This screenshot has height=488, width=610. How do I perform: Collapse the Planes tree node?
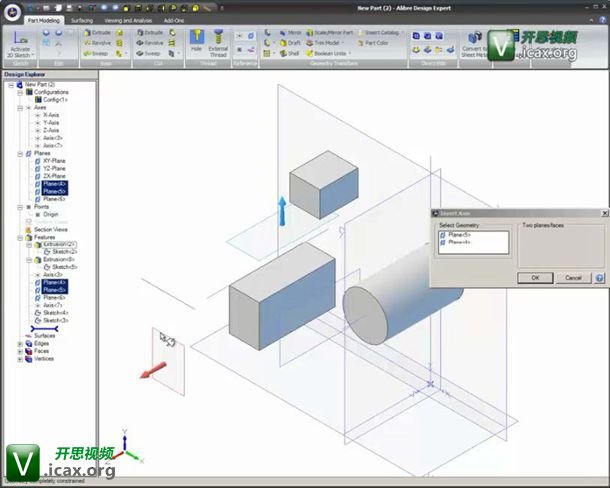click(x=21, y=153)
